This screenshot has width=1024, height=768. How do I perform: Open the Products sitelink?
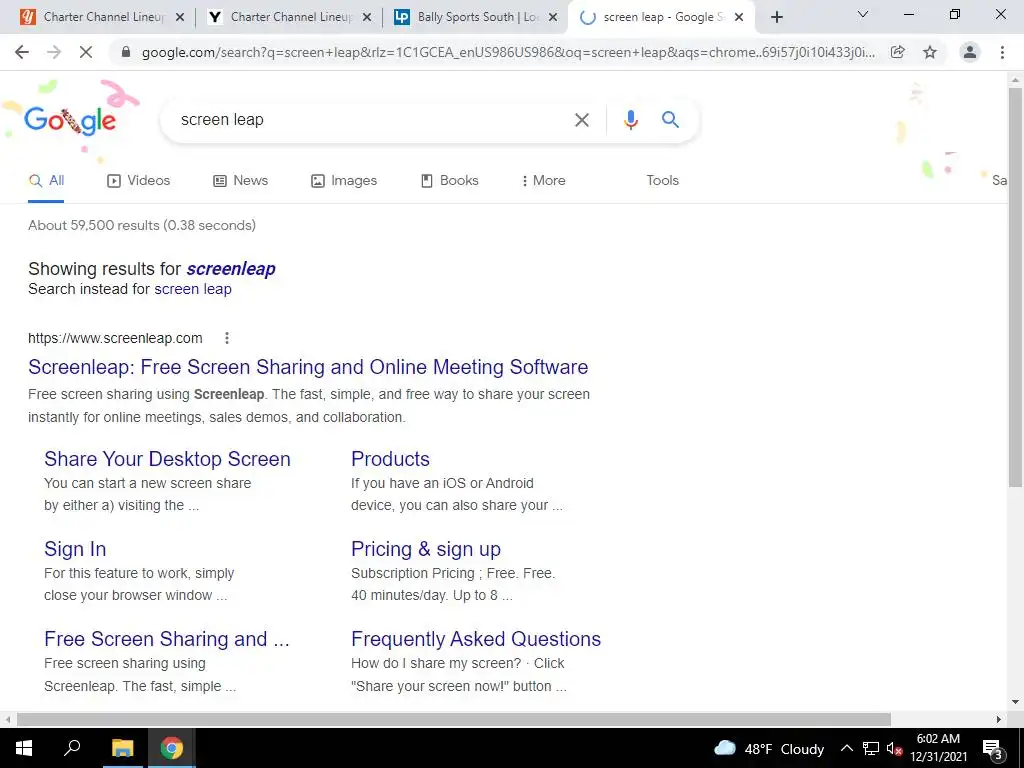tap(390, 459)
